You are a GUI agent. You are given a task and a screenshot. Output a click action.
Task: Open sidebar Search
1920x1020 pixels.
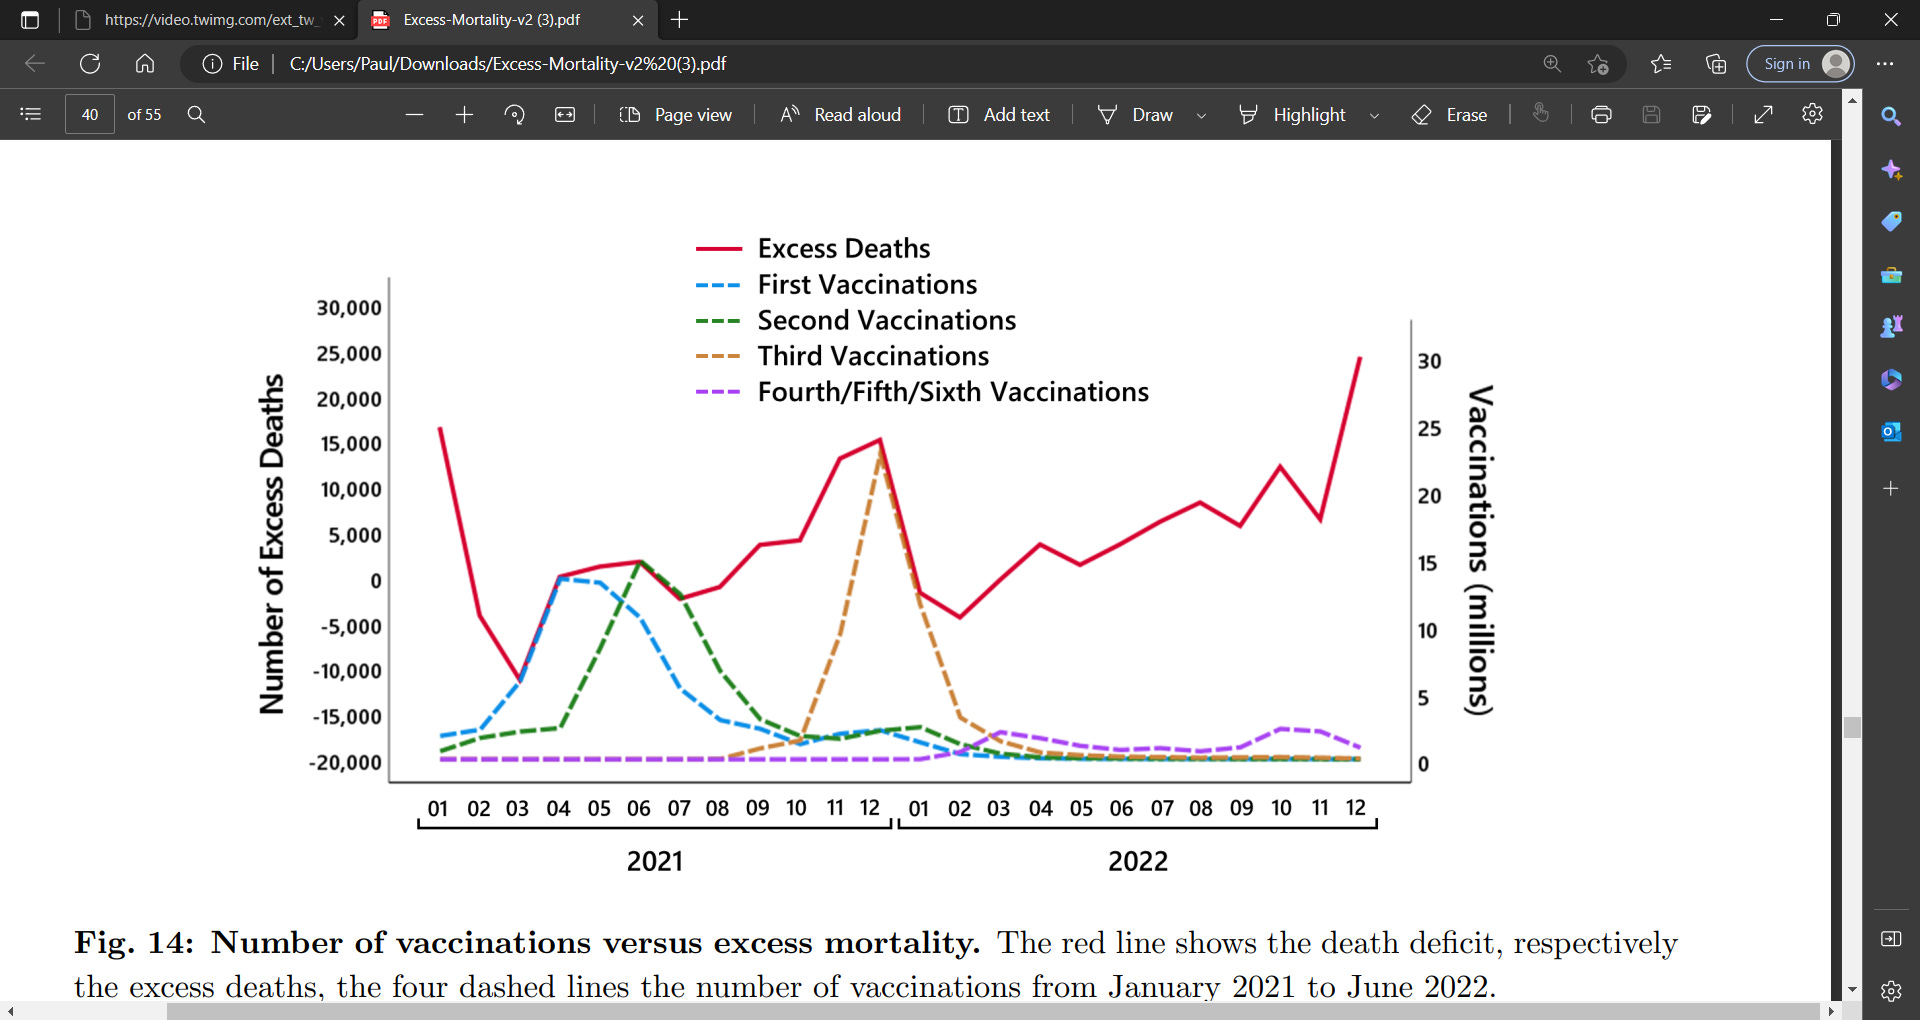tap(1891, 117)
